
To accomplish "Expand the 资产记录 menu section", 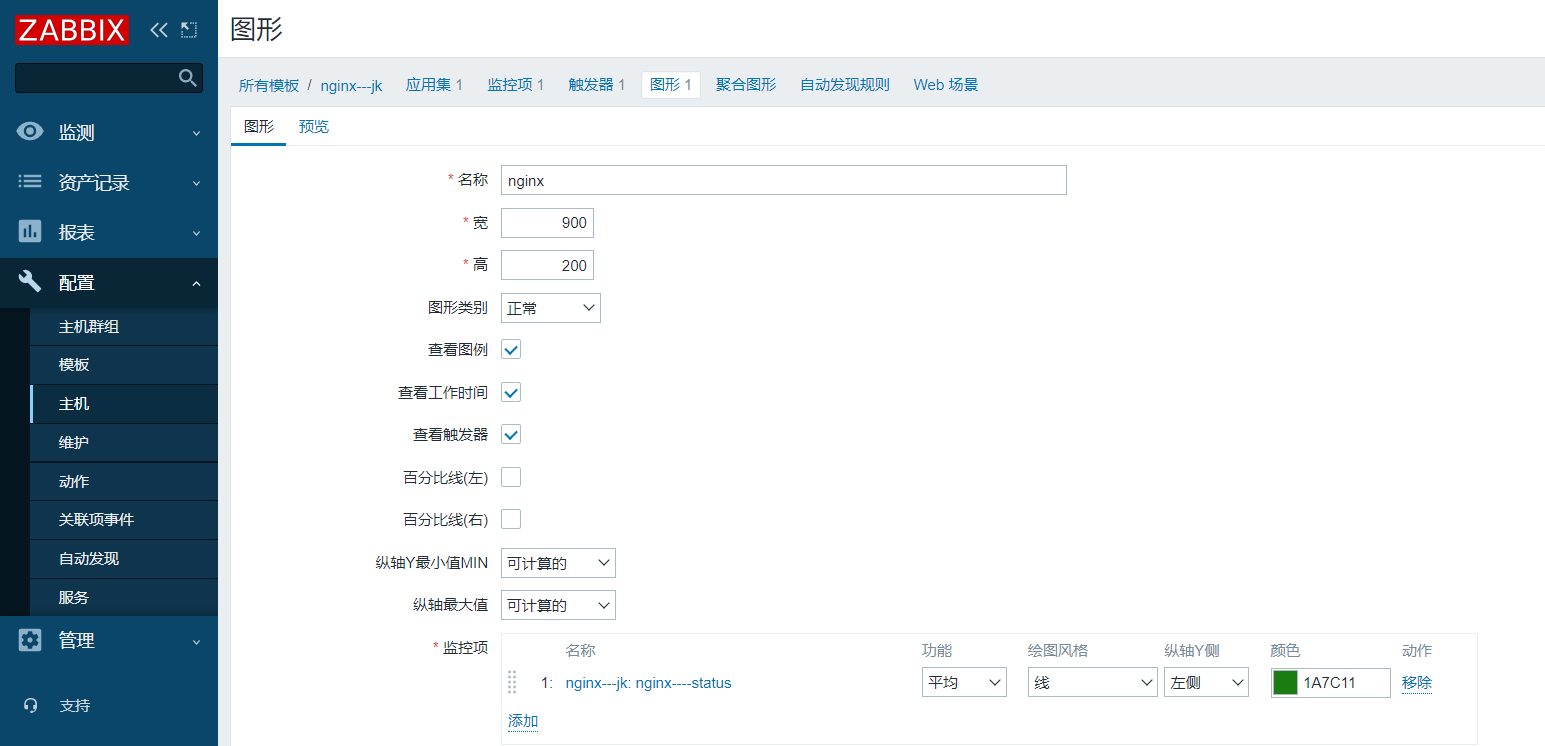I will click(109, 182).
